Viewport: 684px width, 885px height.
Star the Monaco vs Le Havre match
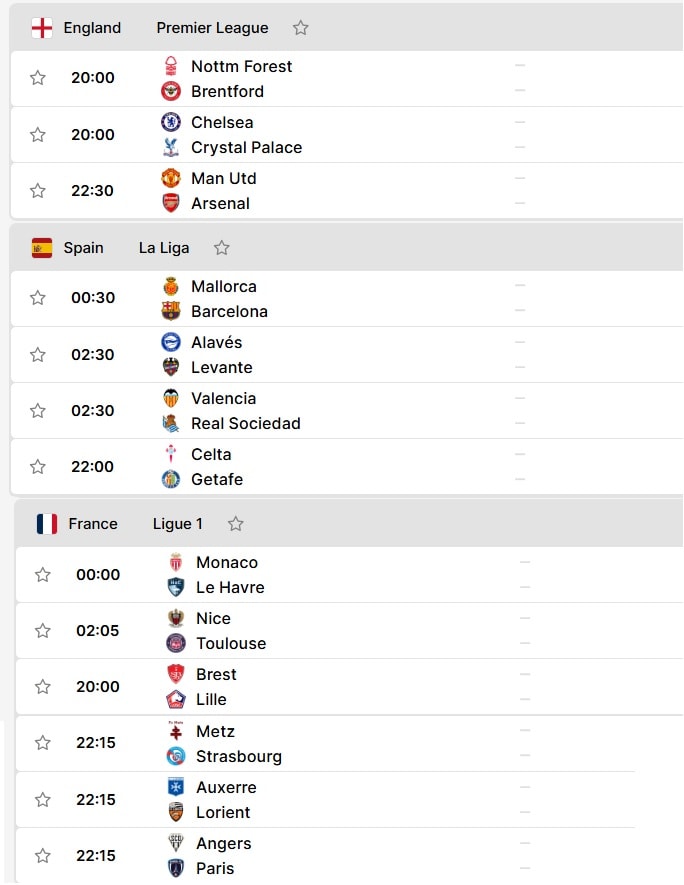[43, 575]
